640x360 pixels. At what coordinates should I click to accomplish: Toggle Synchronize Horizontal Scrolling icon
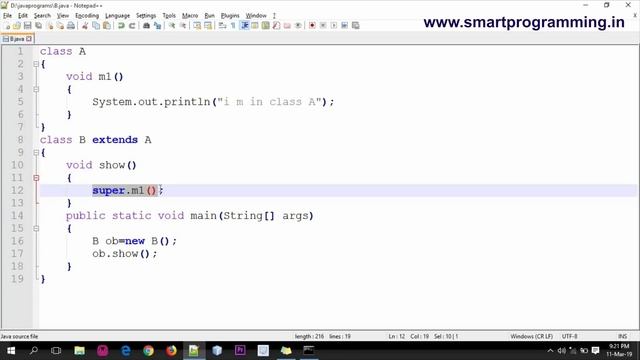(208, 26)
